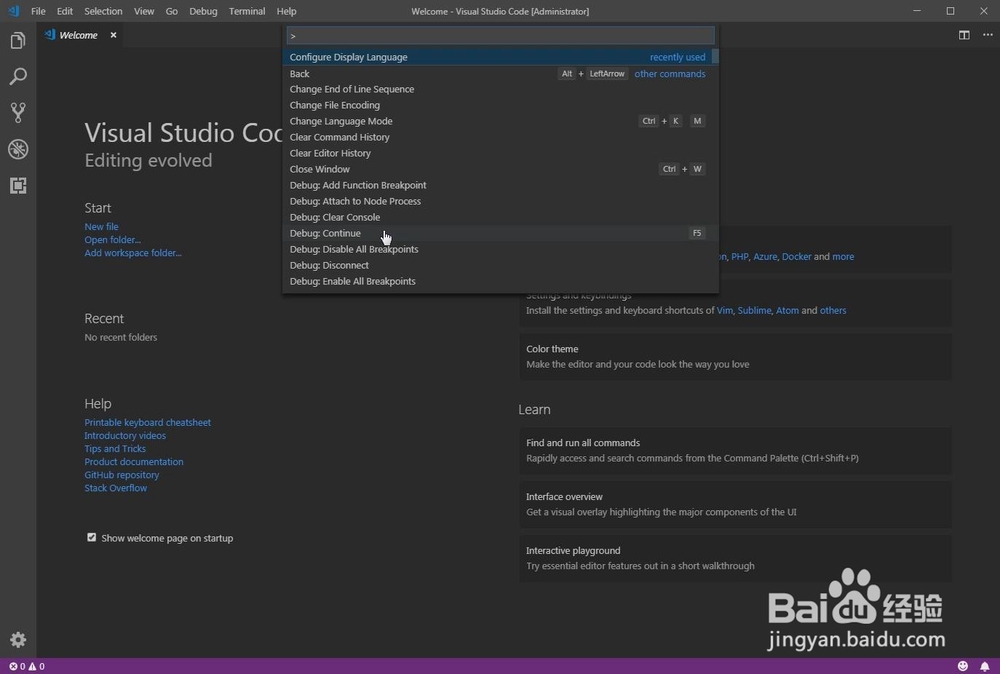Open GitHub repository link
This screenshot has height=674, width=1000.
pos(122,474)
